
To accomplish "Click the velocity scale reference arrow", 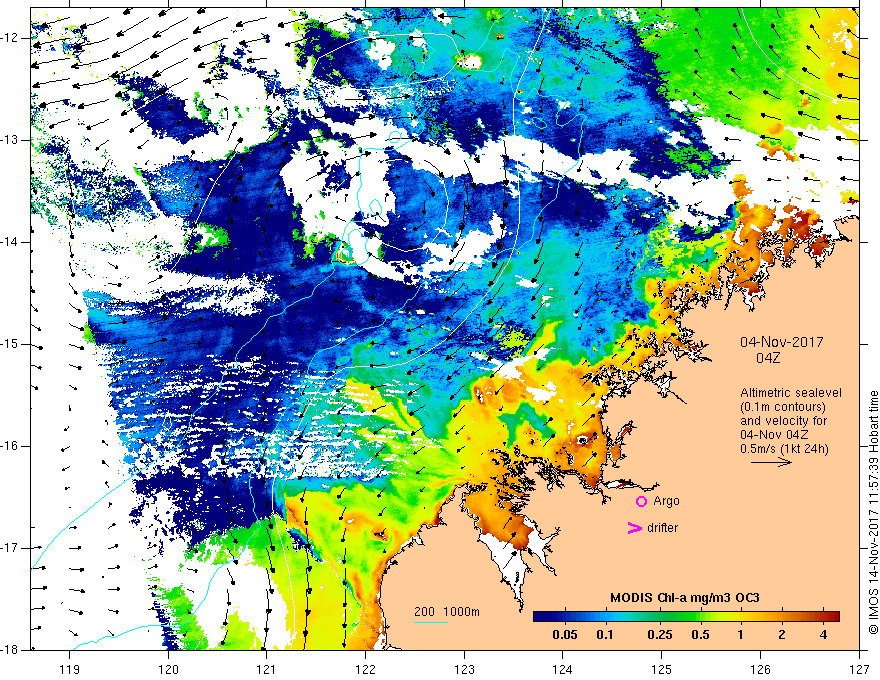I will point(771,462).
